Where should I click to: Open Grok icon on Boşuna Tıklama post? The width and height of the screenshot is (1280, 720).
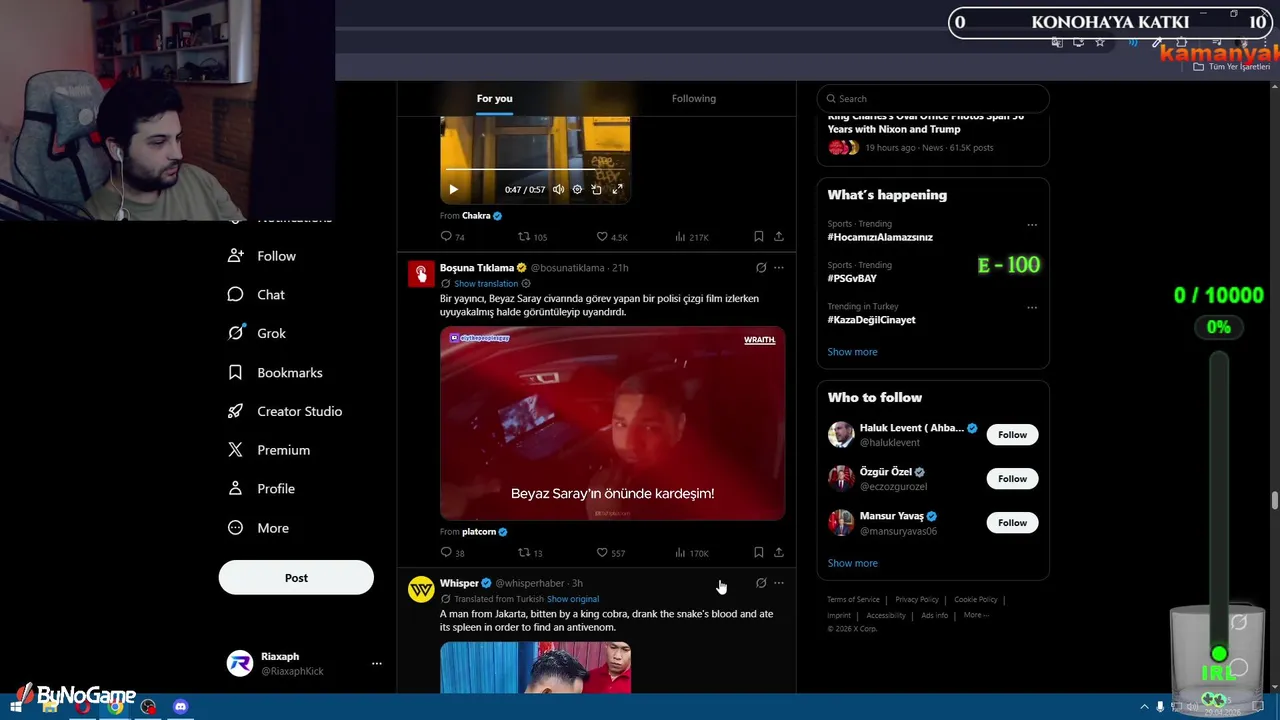click(761, 268)
